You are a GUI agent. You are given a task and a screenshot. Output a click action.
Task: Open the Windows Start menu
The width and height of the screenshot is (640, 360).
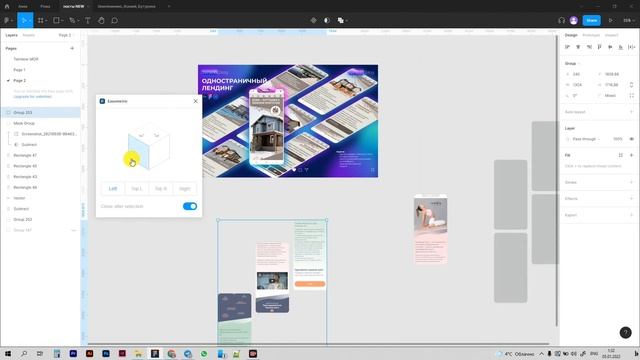(x=8, y=353)
